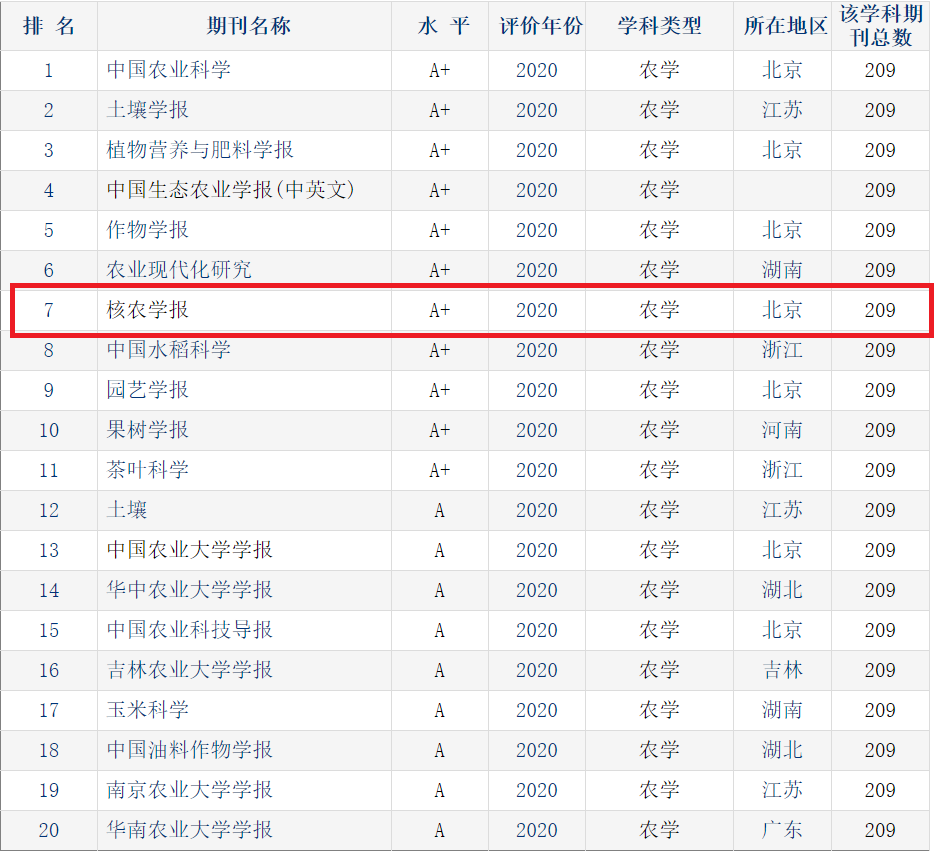Viewport: 944px width, 857px height.
Task: Select journal name 玉米科学
Action: pyautogui.click(x=148, y=710)
